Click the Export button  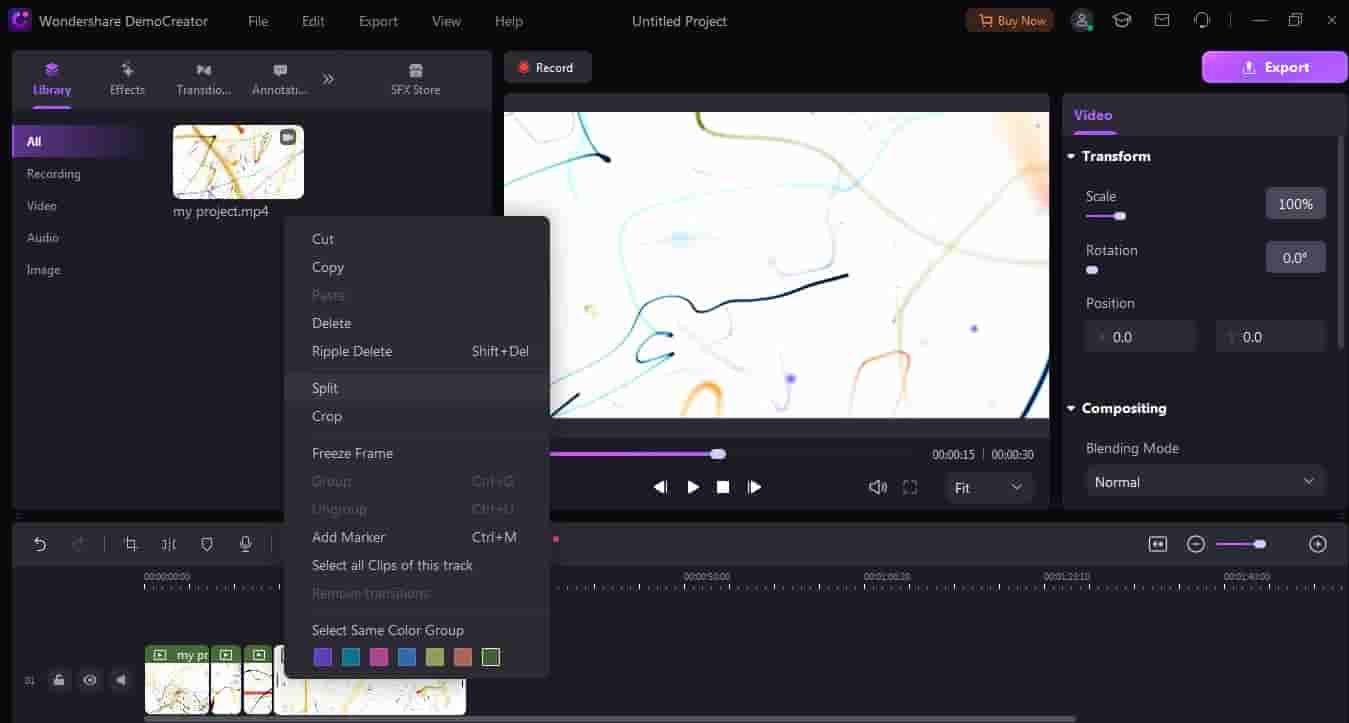[x=1274, y=67]
